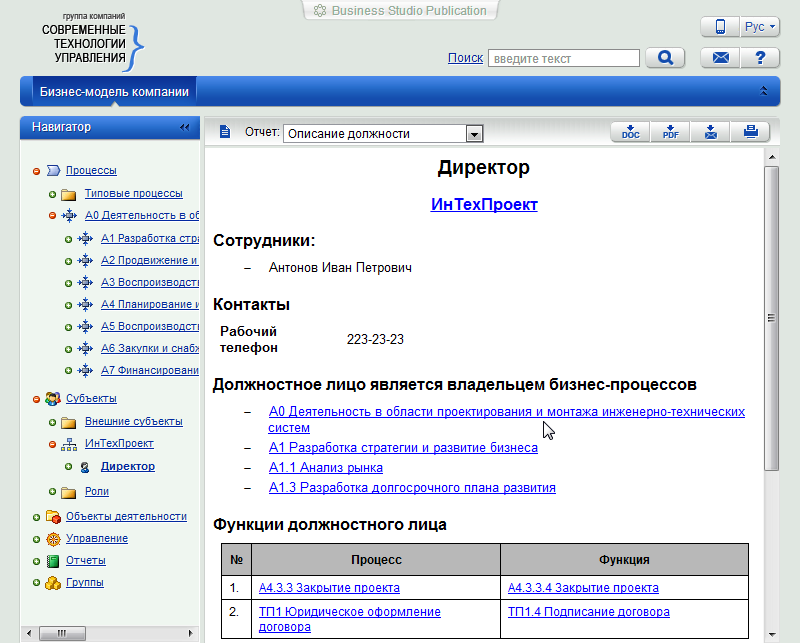Collapse the Navigator panel

point(184,127)
